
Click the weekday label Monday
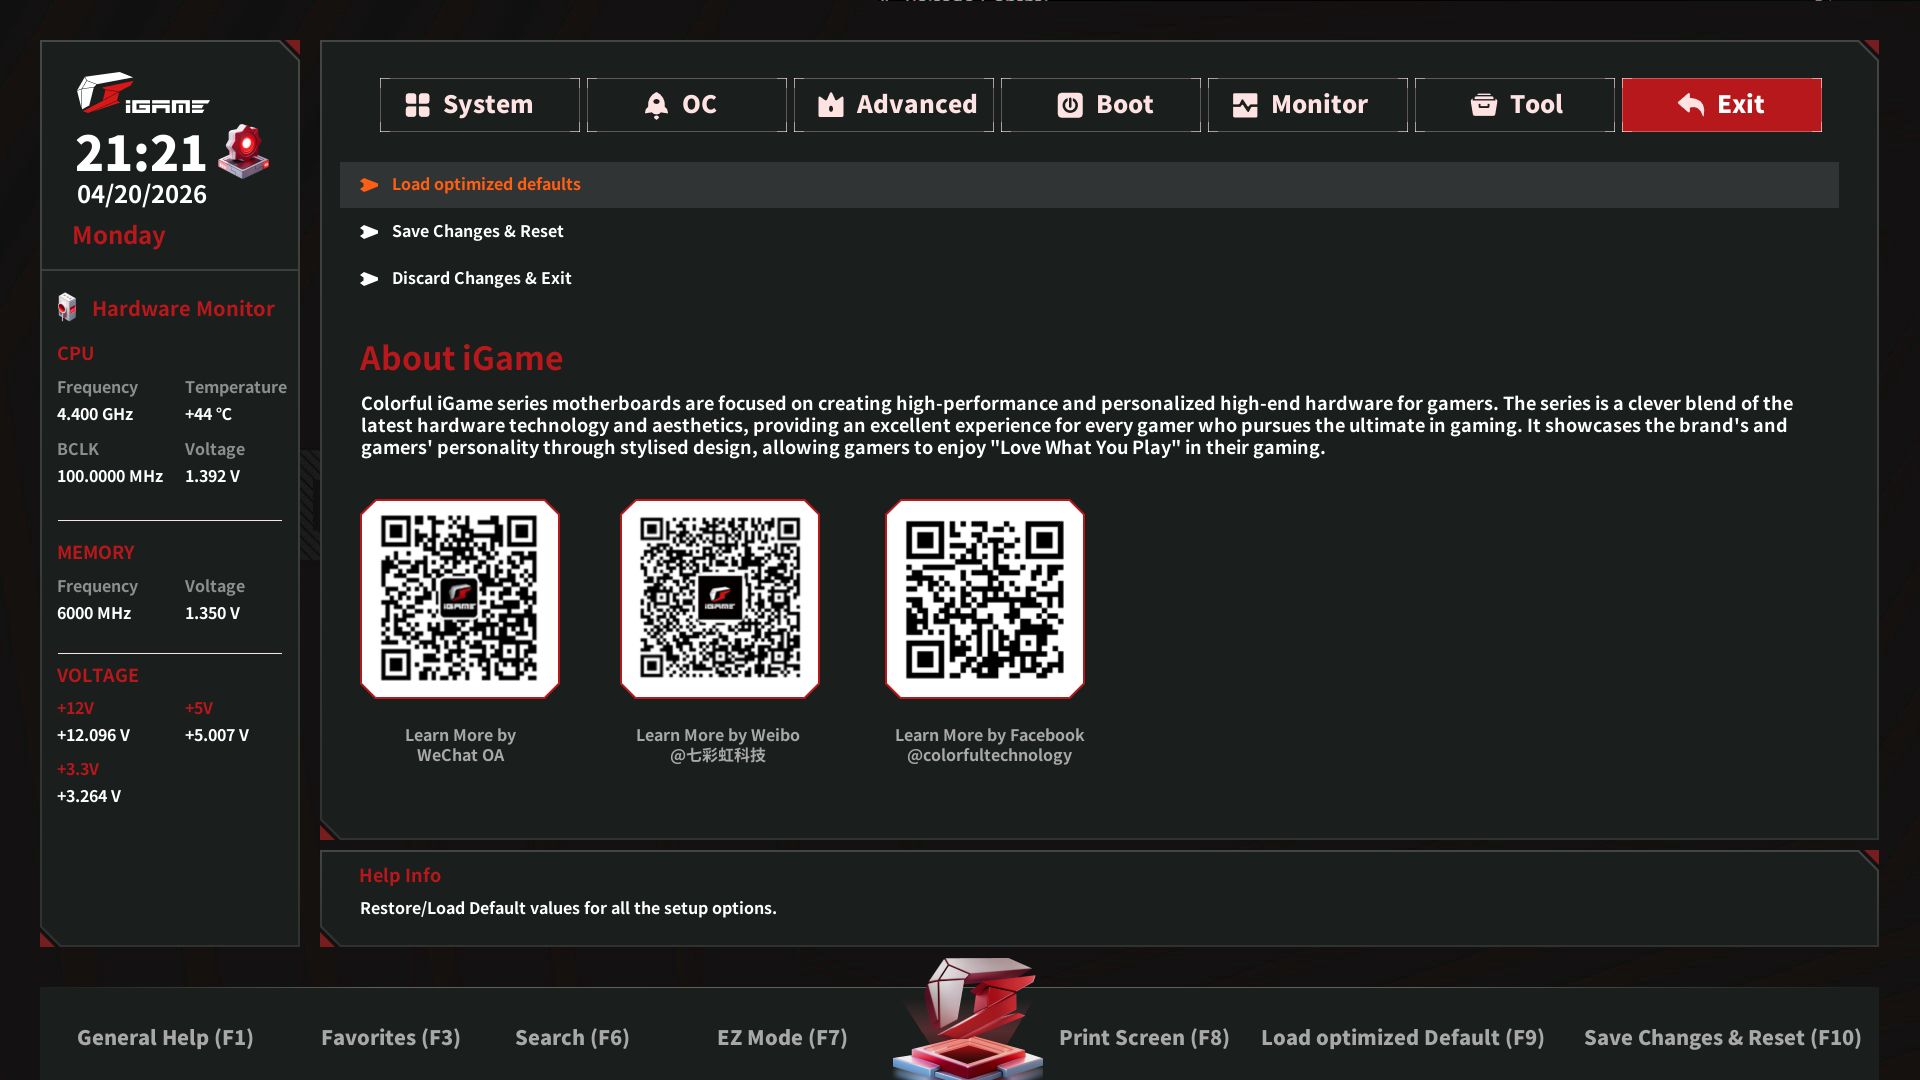coord(119,236)
